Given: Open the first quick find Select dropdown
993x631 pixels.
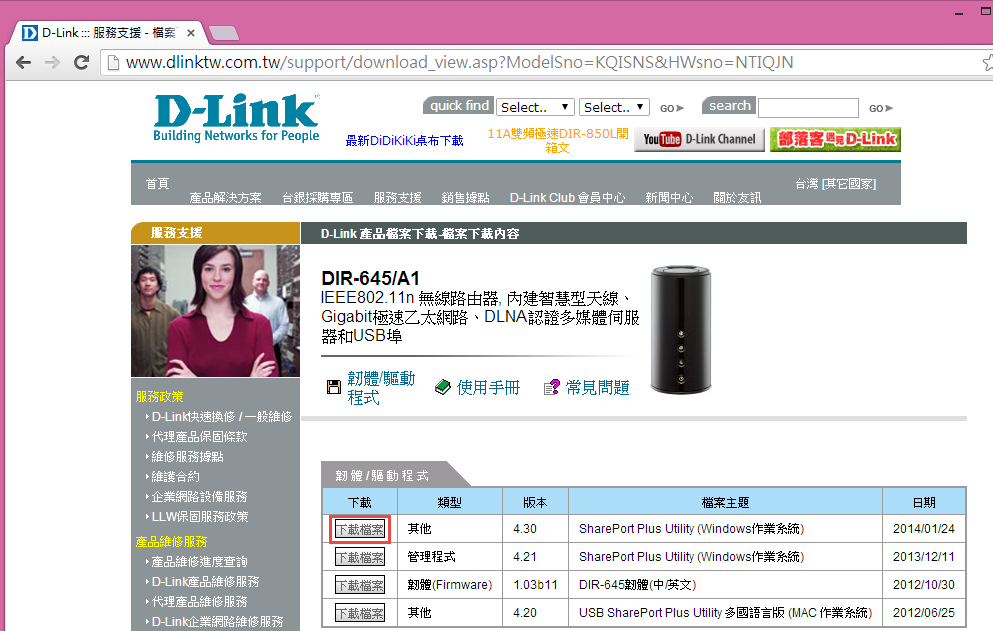Looking at the screenshot, I should [x=535, y=107].
